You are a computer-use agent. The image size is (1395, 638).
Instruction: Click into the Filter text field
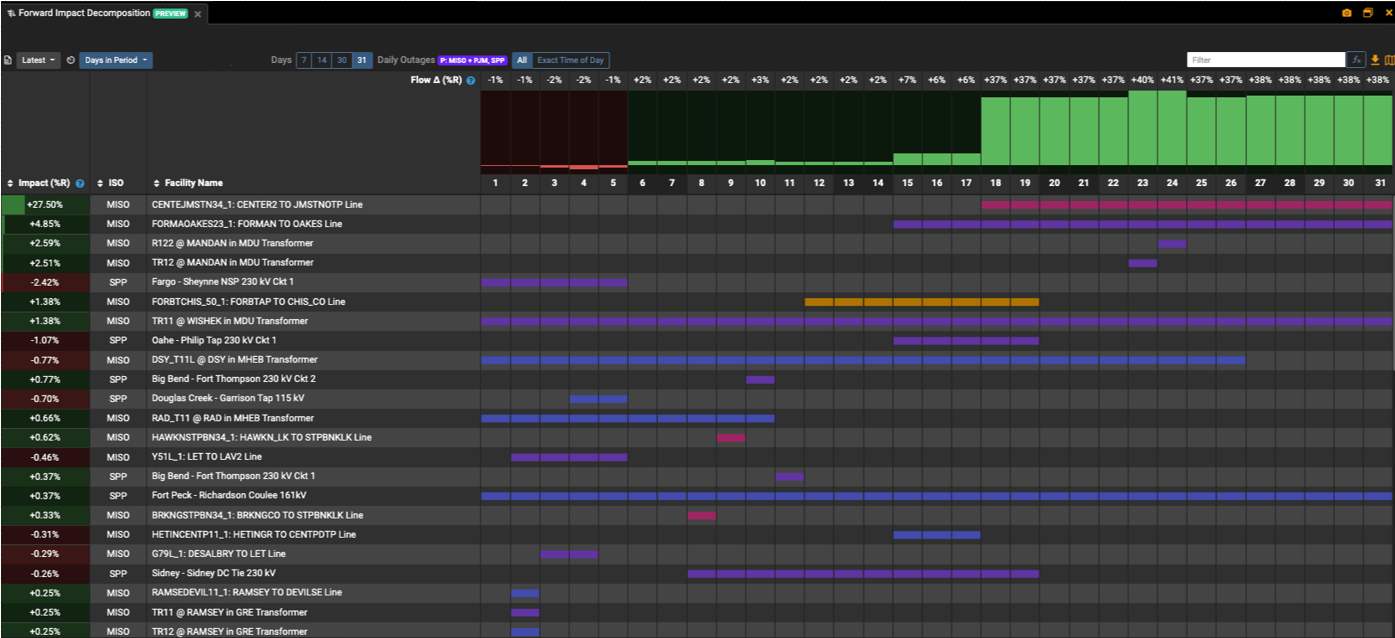click(1265, 60)
